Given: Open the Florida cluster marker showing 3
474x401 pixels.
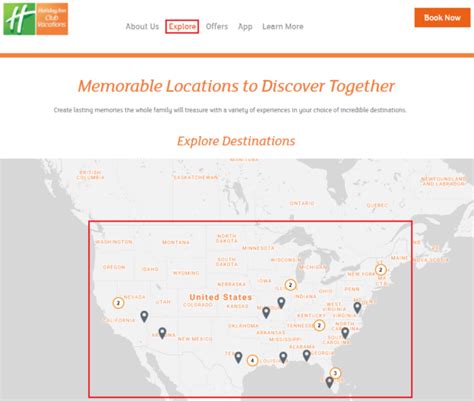Looking at the screenshot, I should 335,373.
